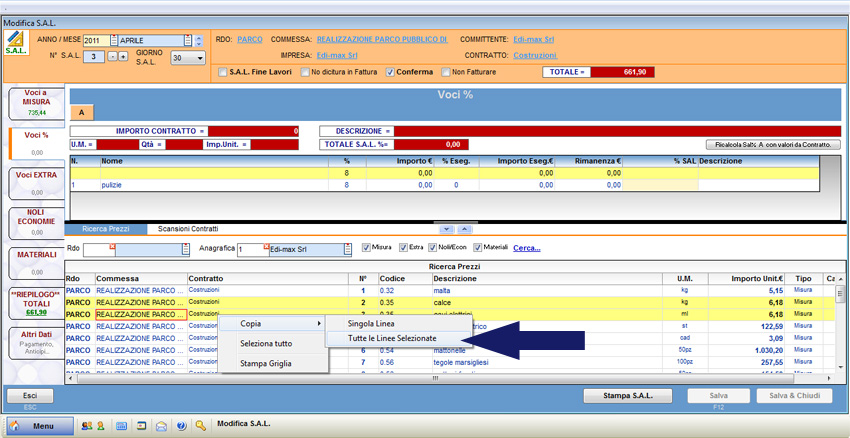Collapse the panel with the down-arrow splitter button
The width and height of the screenshot is (850, 438).
click(447, 229)
